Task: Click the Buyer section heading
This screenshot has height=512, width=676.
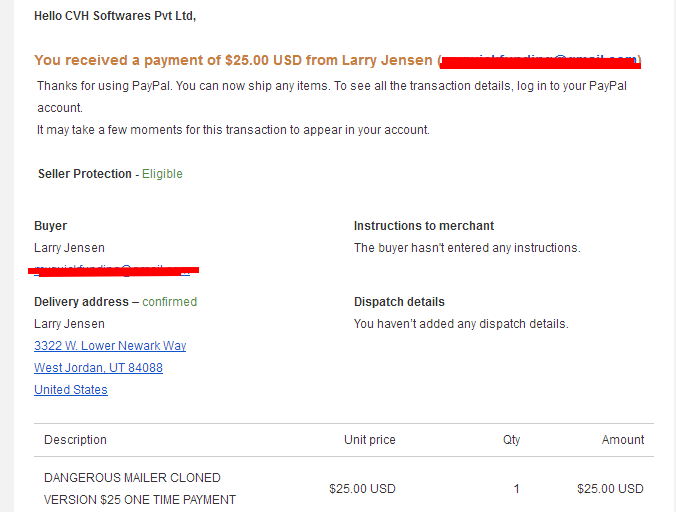Action: tap(50, 226)
